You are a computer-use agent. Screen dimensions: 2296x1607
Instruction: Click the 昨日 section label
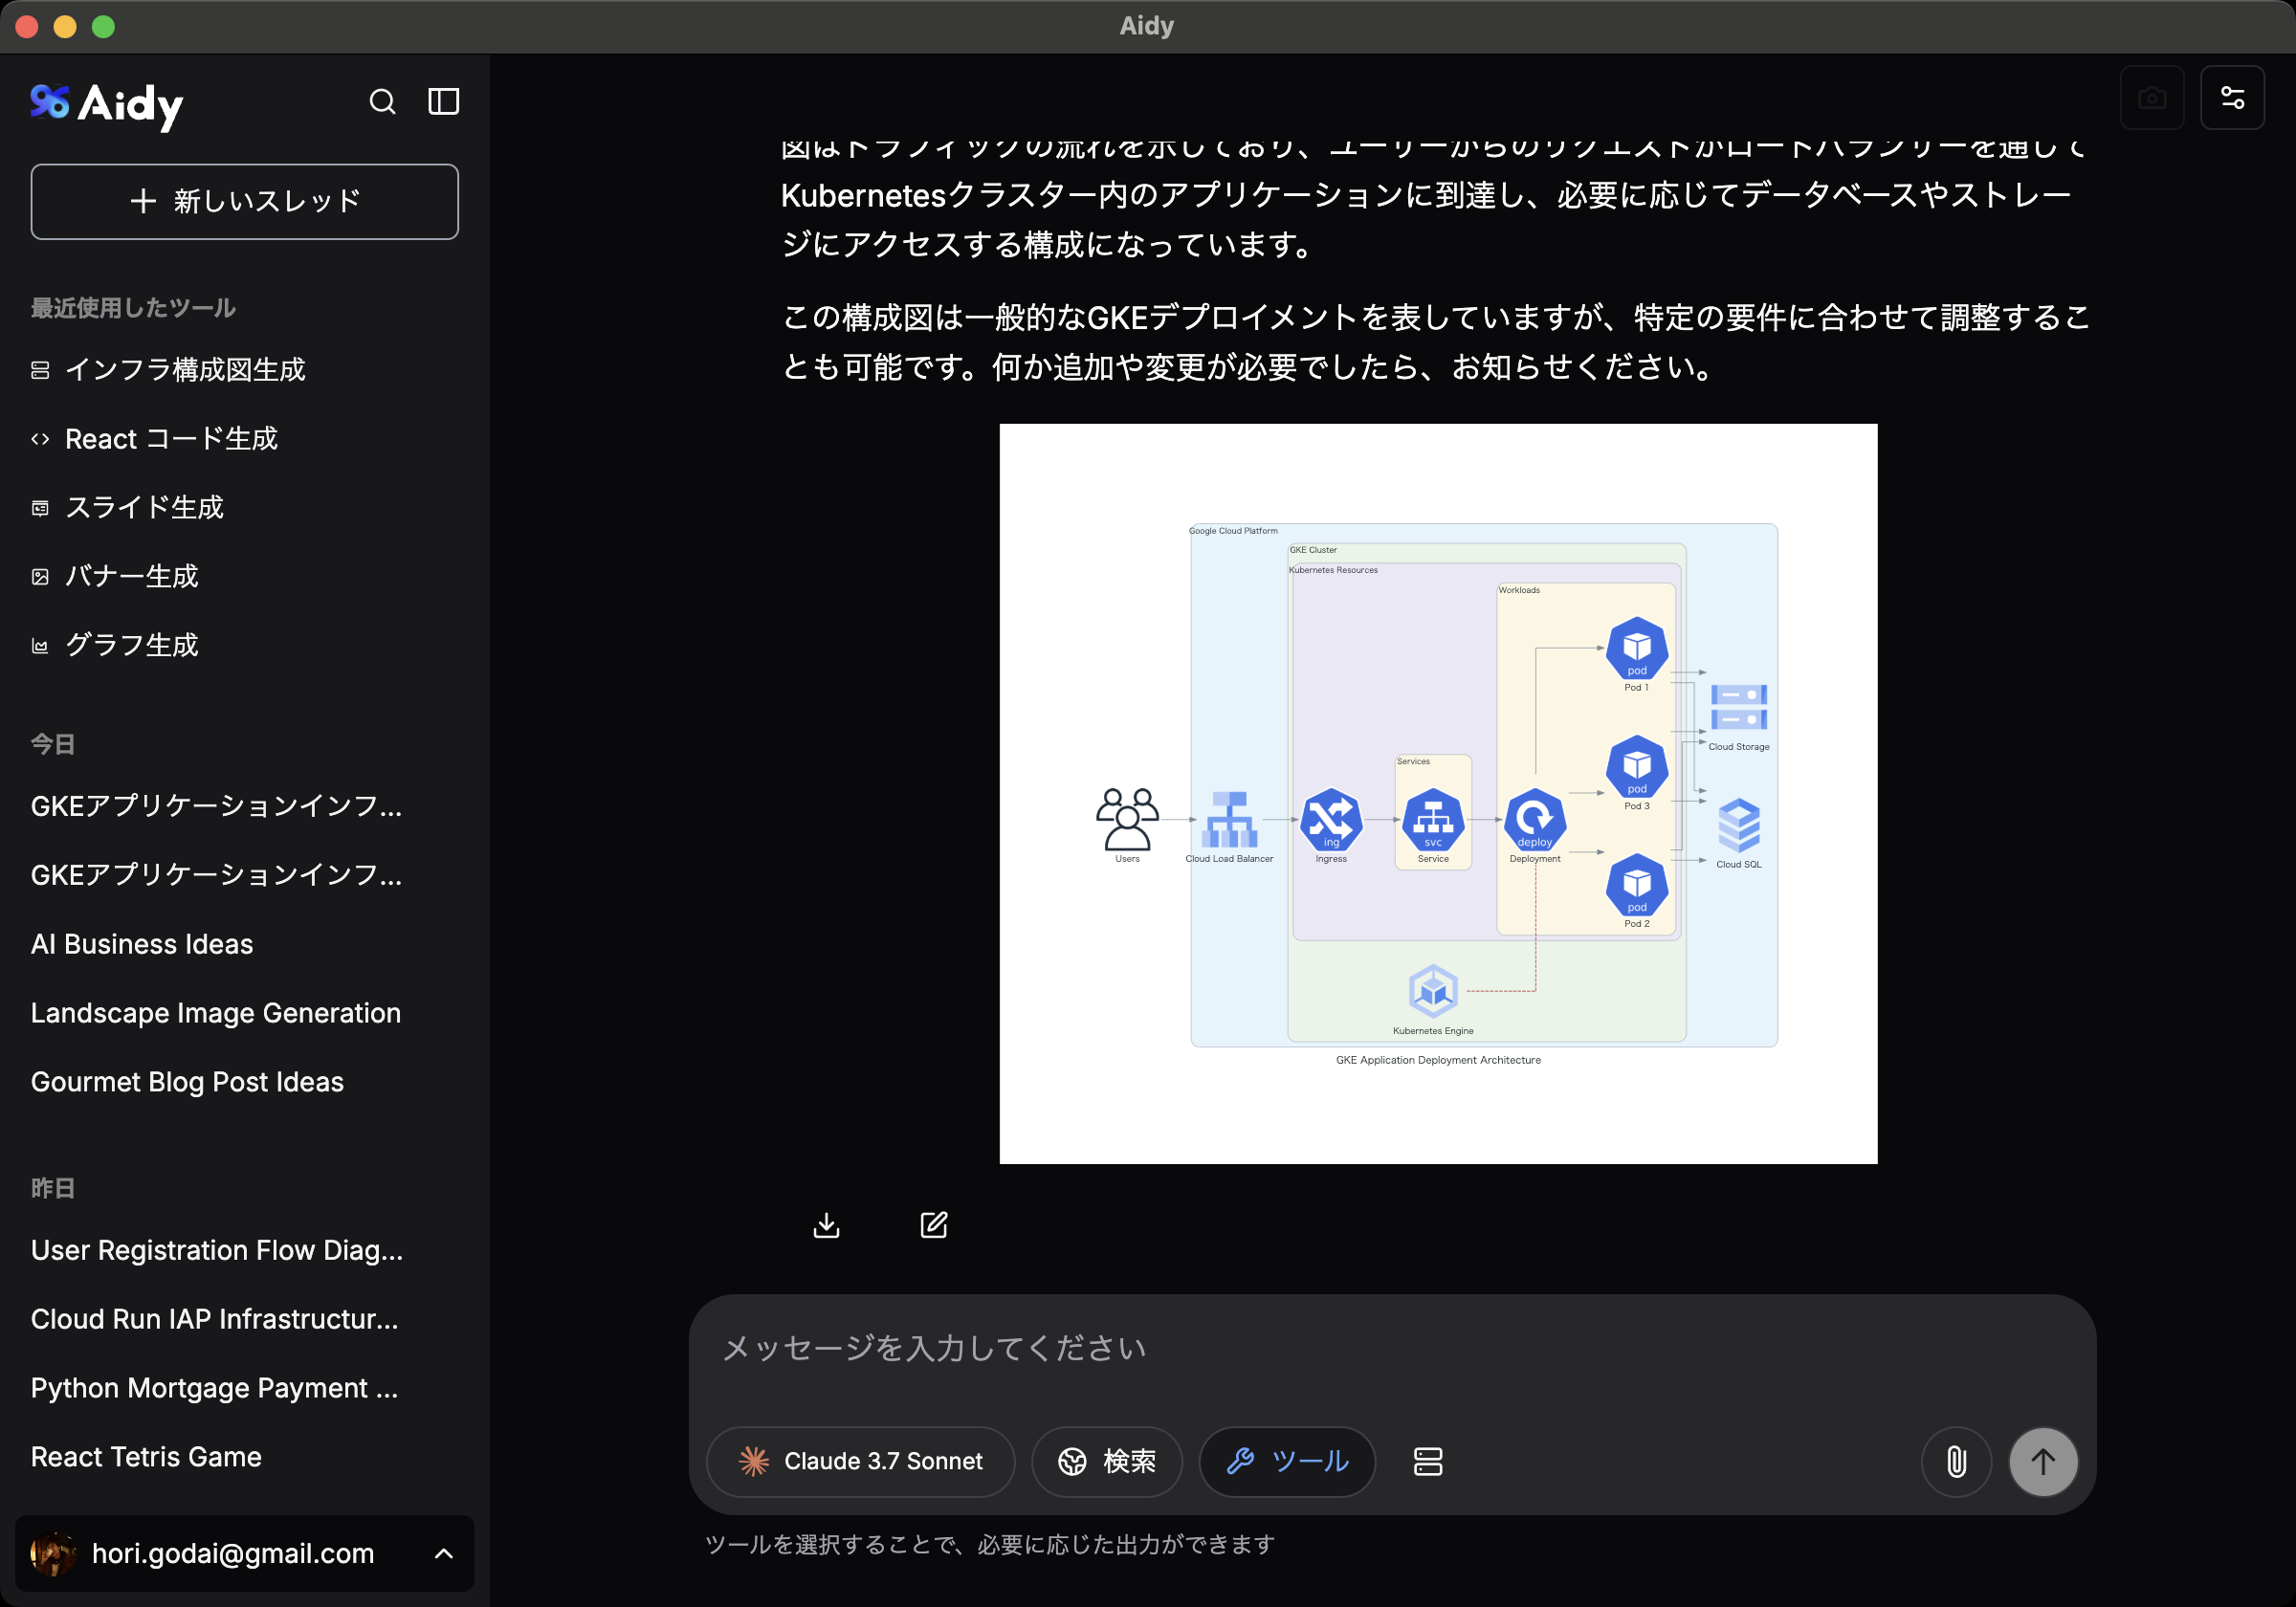[x=53, y=1189]
